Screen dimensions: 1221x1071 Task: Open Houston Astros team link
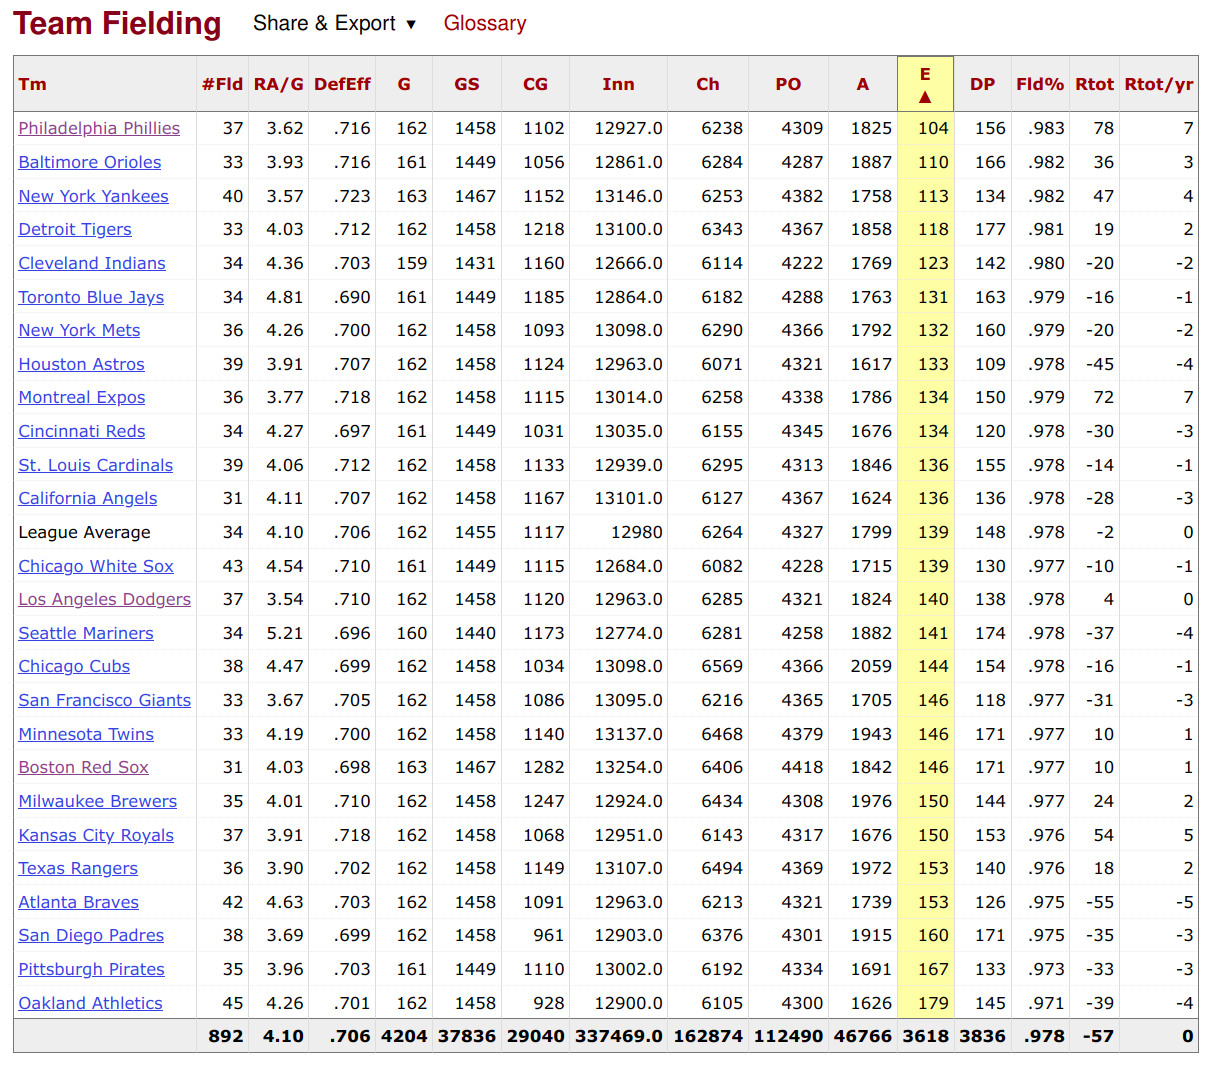81,364
